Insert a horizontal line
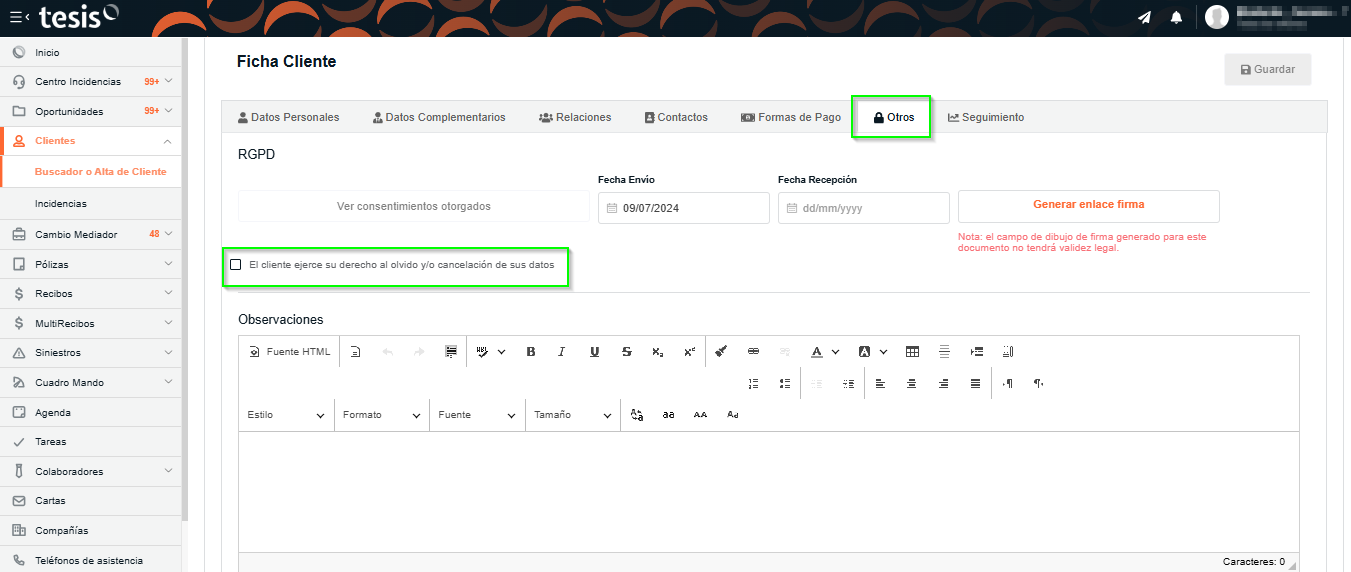This screenshot has height=572, width=1351. point(944,352)
